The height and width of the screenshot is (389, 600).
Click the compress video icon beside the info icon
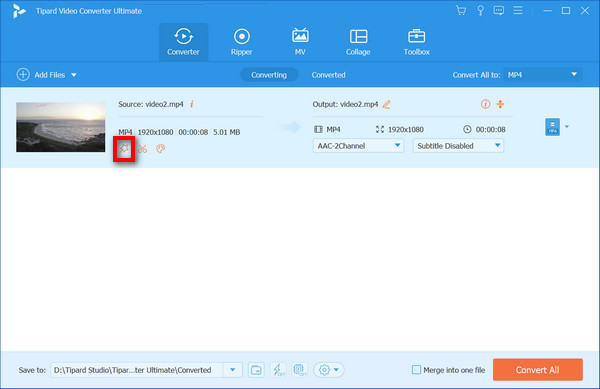pos(500,104)
